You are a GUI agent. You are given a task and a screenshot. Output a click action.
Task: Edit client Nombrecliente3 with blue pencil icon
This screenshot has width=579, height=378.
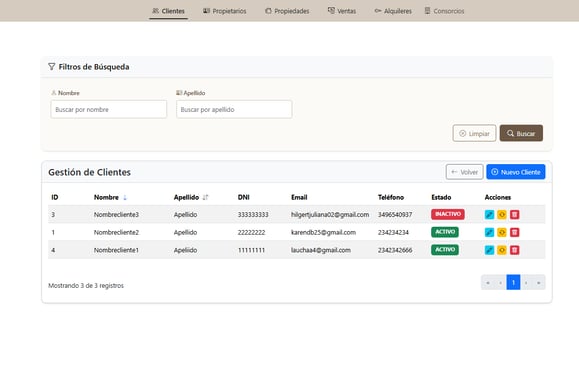pos(489,214)
